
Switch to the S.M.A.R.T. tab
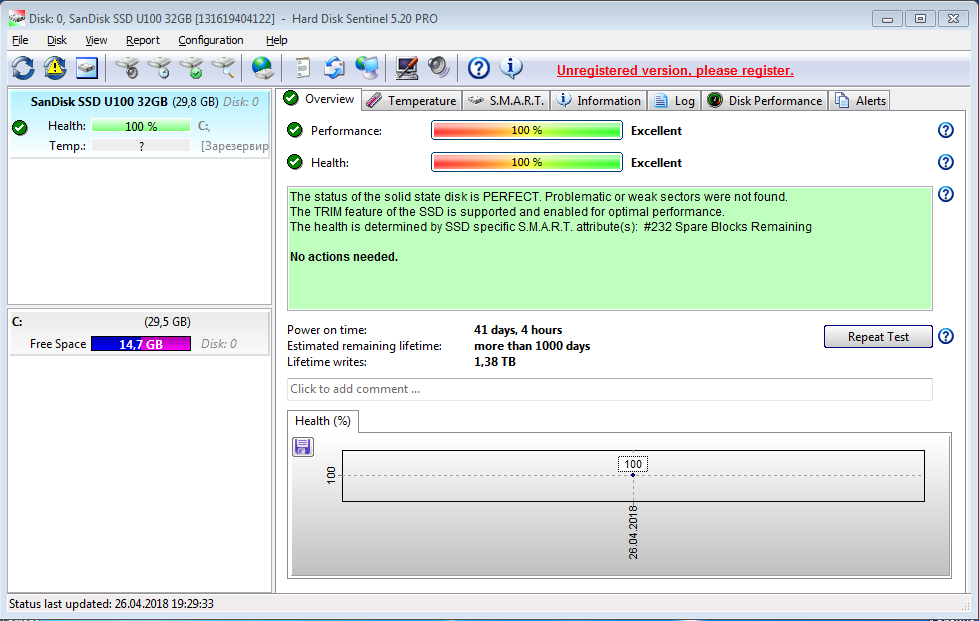tap(506, 100)
